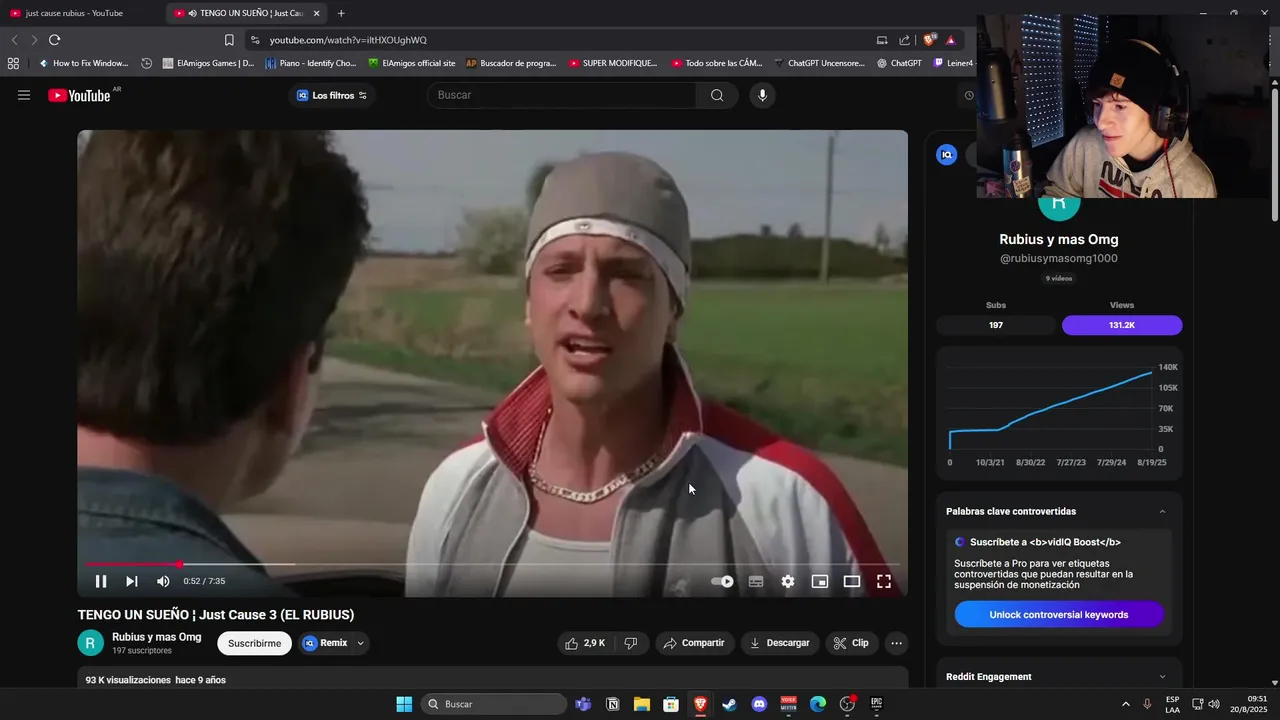1280x720 pixels.
Task: Toggle the autoplay switch in the player
Action: click(722, 581)
